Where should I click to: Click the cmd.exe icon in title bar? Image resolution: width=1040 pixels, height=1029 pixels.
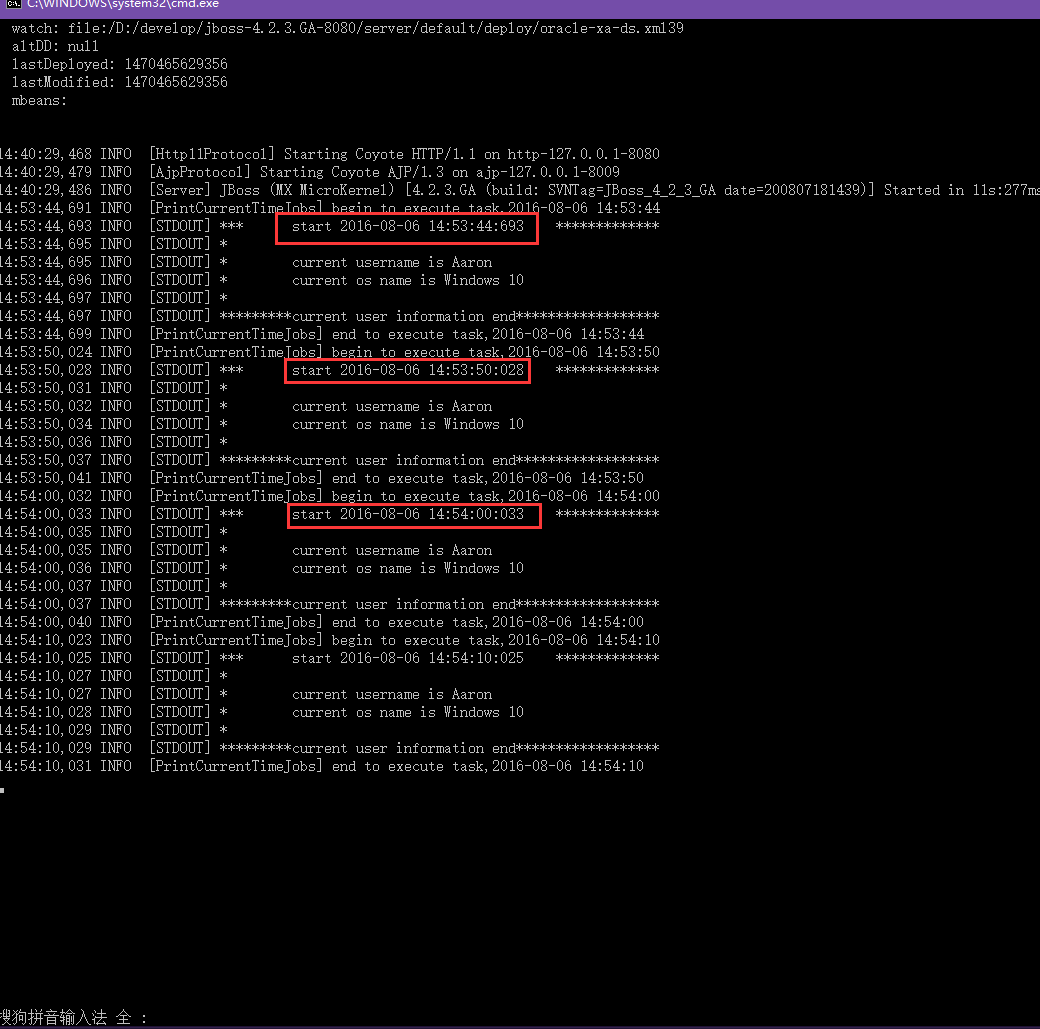[x=13, y=5]
